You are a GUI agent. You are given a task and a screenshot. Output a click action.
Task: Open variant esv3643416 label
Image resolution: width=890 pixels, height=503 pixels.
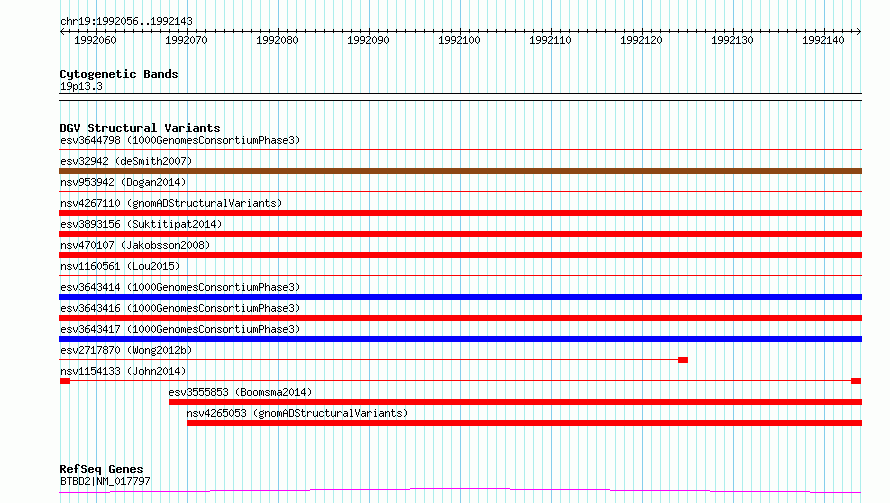180,308
